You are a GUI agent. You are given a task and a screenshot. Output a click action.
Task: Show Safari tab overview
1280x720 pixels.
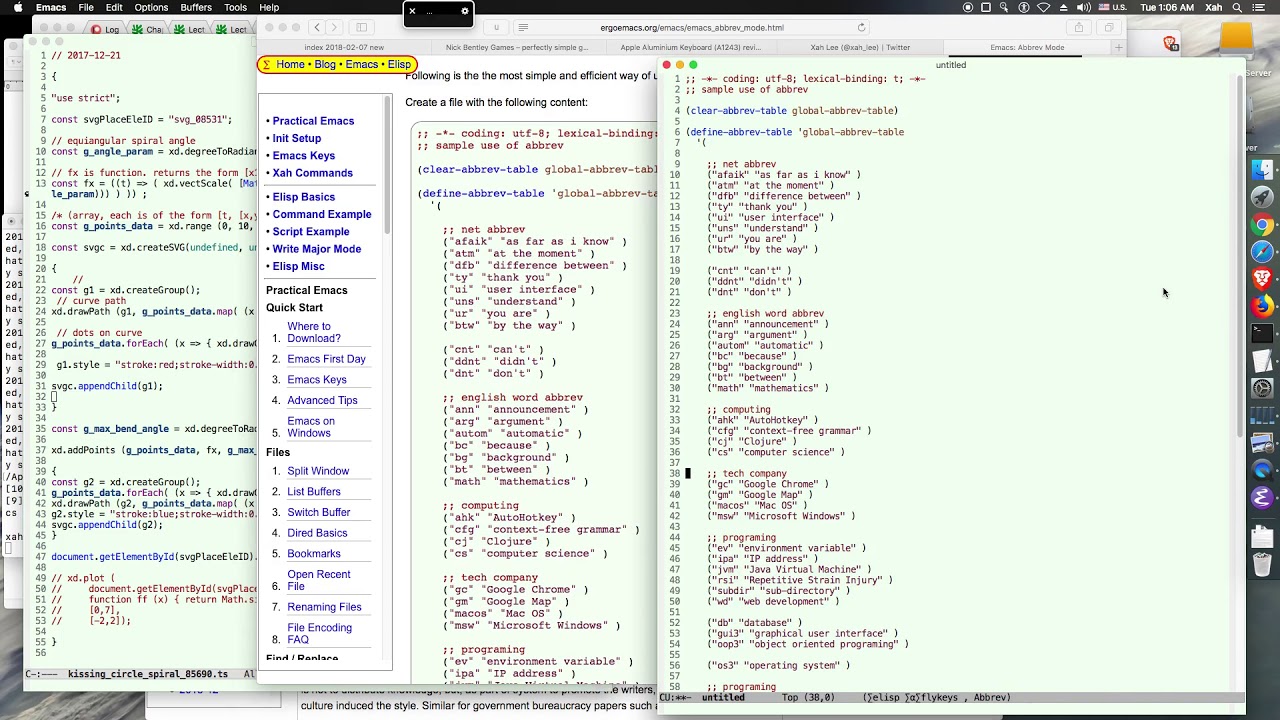click(x=1109, y=28)
